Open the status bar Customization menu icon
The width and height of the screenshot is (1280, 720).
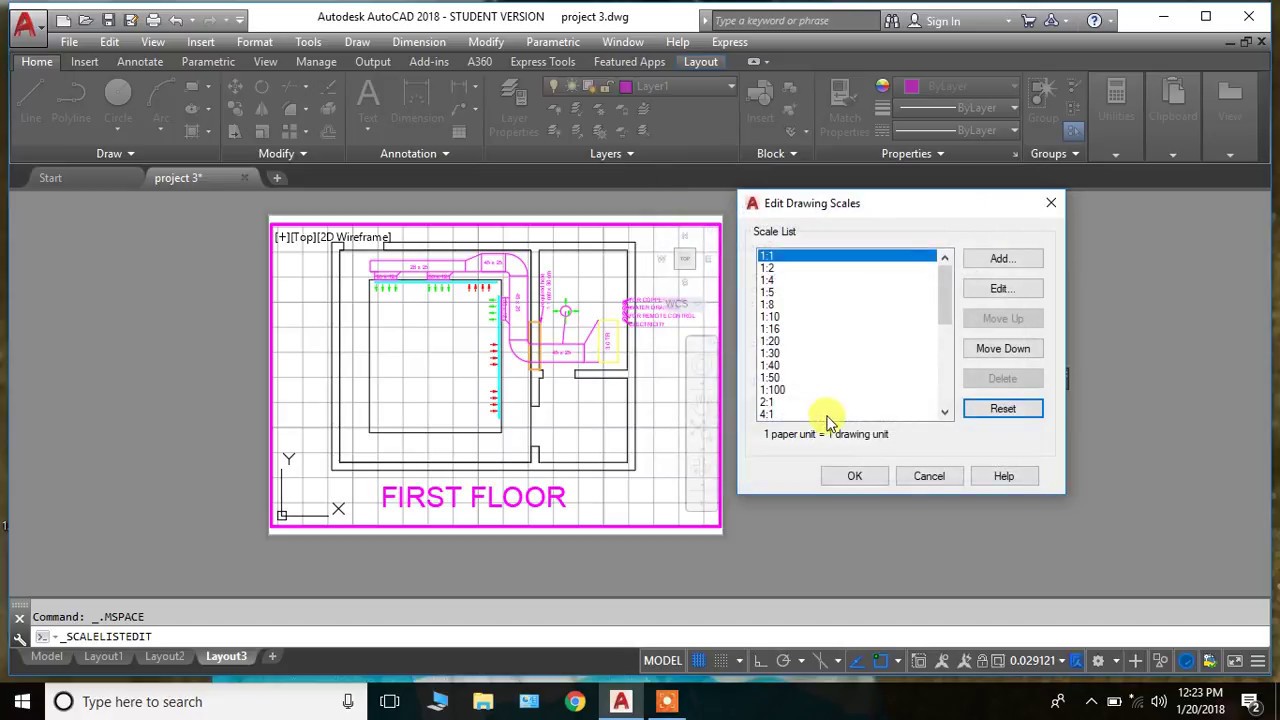[1258, 661]
